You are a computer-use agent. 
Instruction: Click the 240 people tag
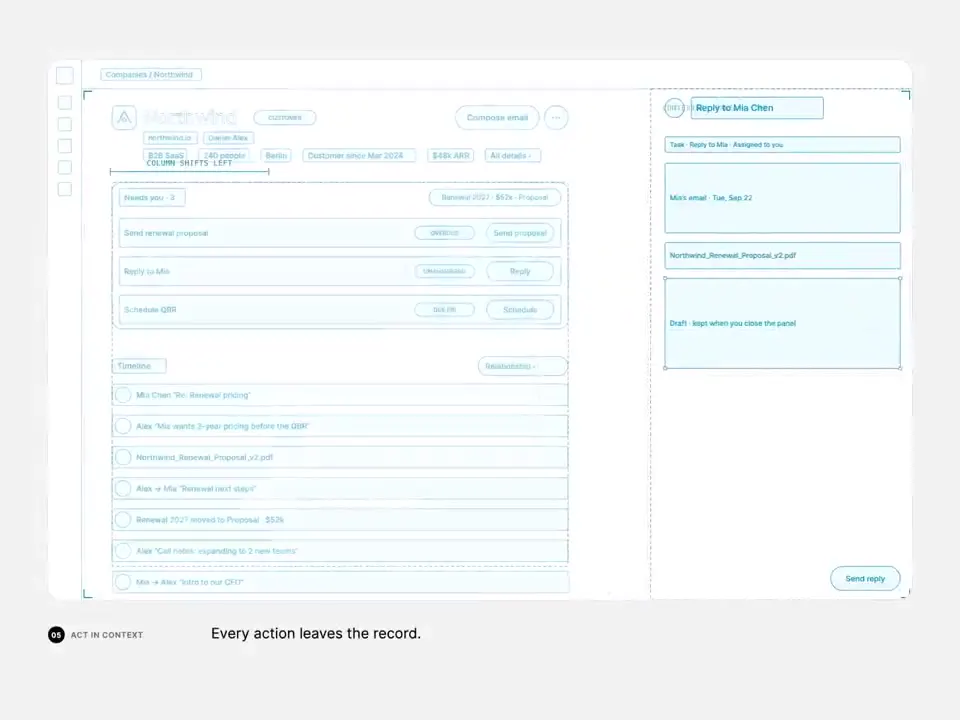point(225,156)
